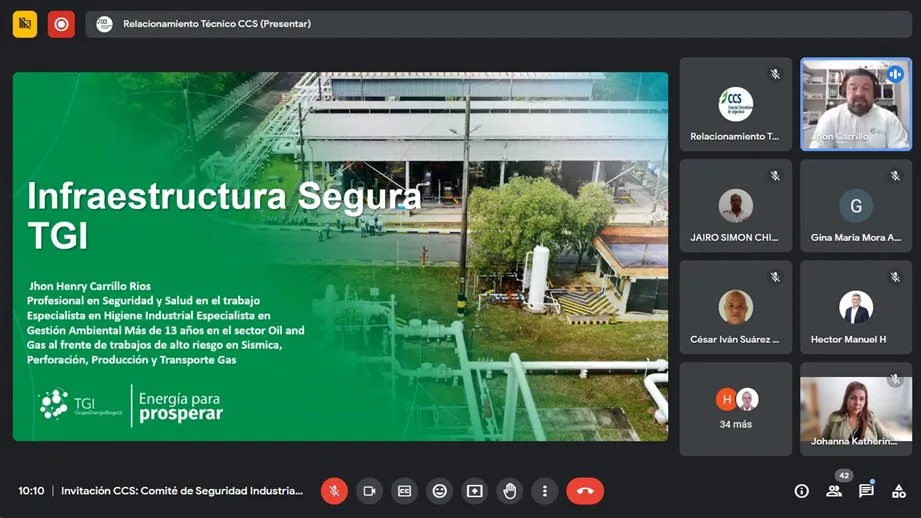Click the orange H avatar in 34 más tile
The height and width of the screenshot is (518, 921).
click(x=727, y=399)
